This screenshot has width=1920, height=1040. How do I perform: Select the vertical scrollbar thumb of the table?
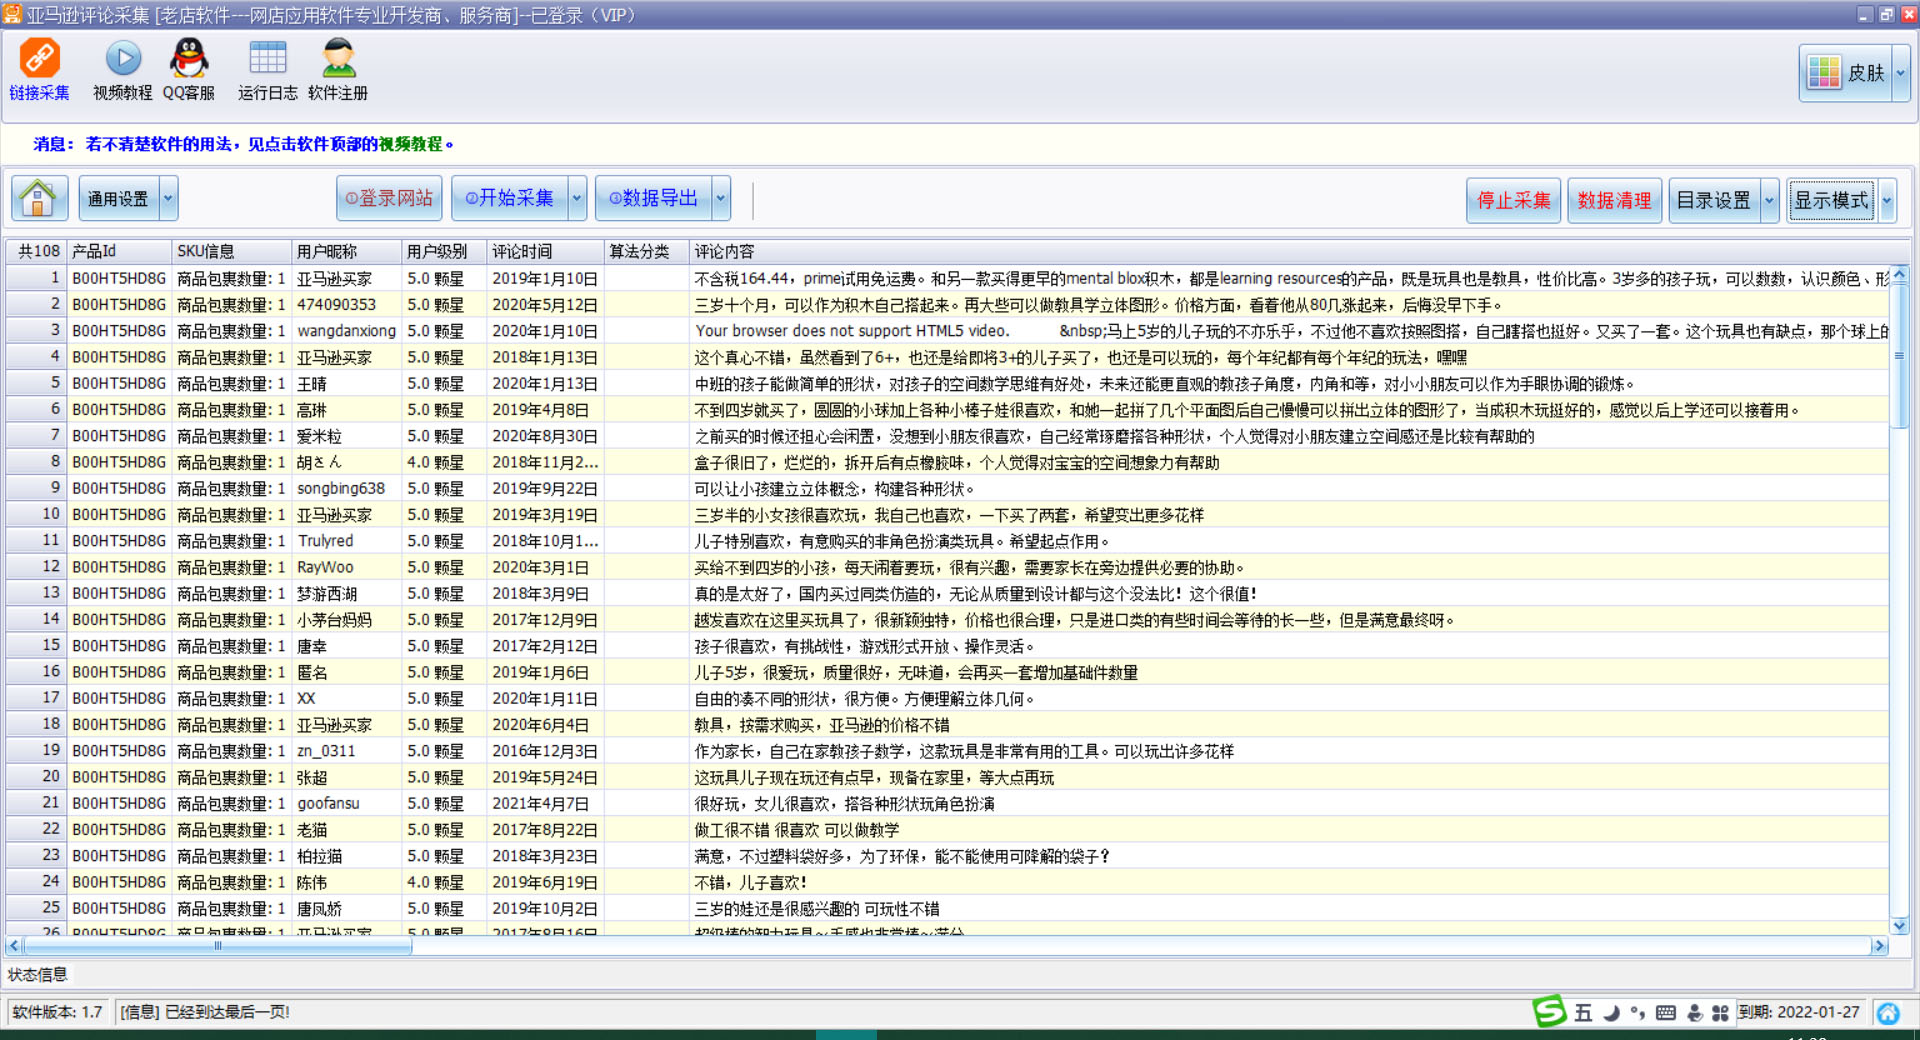coord(1899,356)
